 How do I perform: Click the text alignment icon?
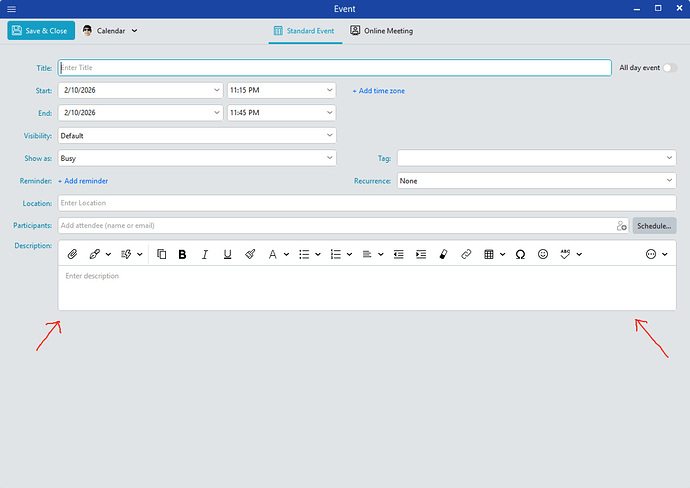point(367,254)
